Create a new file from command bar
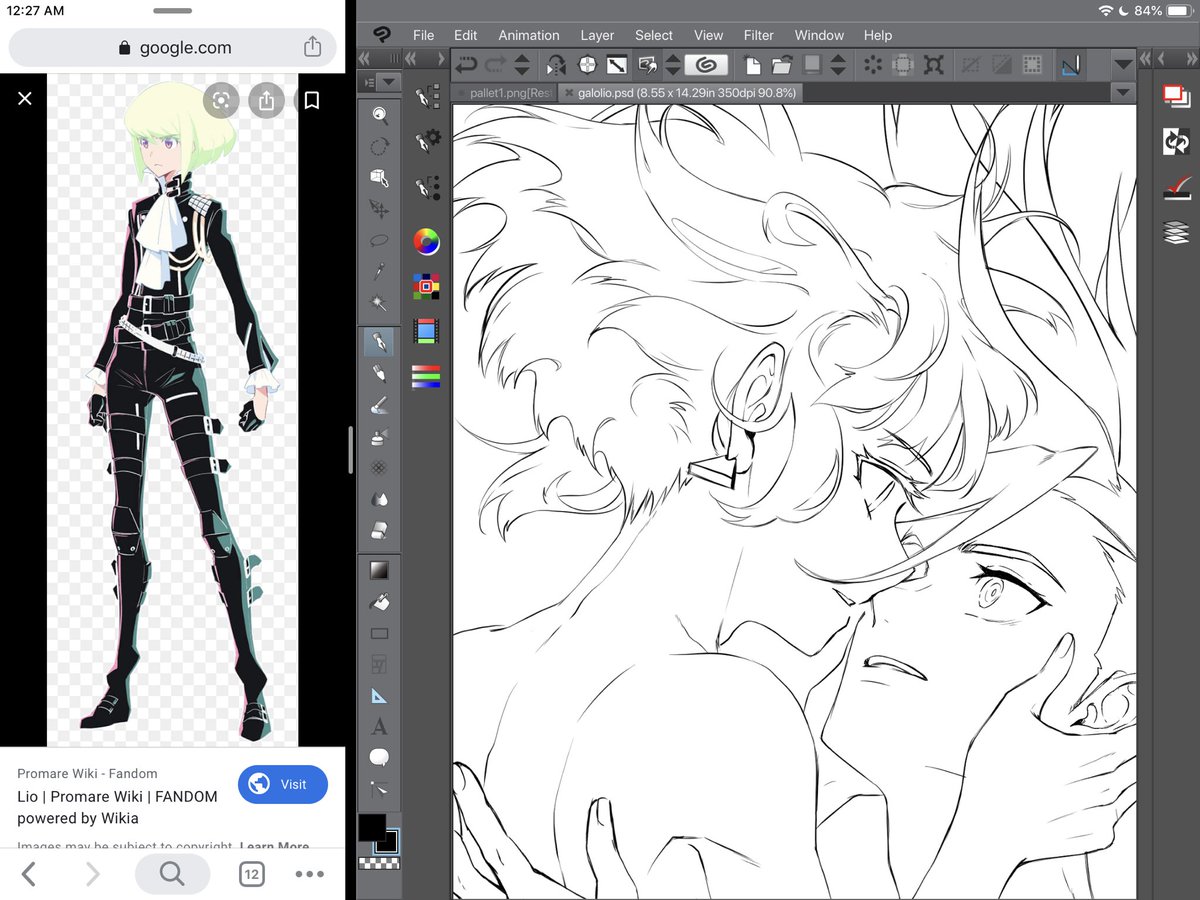 (x=752, y=65)
